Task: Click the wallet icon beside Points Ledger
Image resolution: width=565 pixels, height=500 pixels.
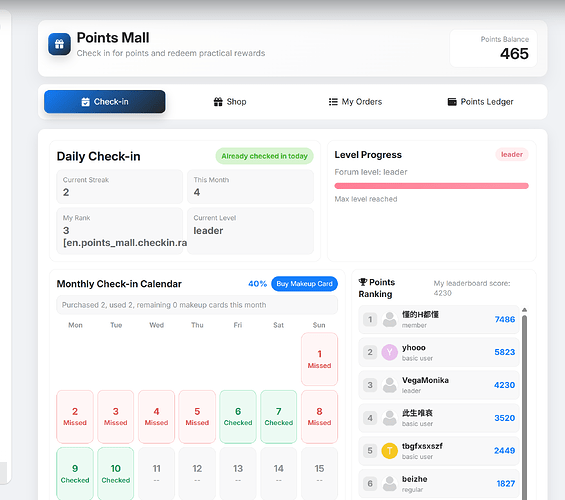Action: [x=452, y=102]
